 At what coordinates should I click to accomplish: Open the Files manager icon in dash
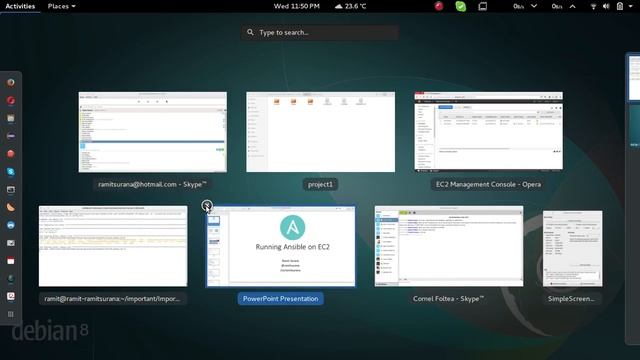tap(11, 118)
